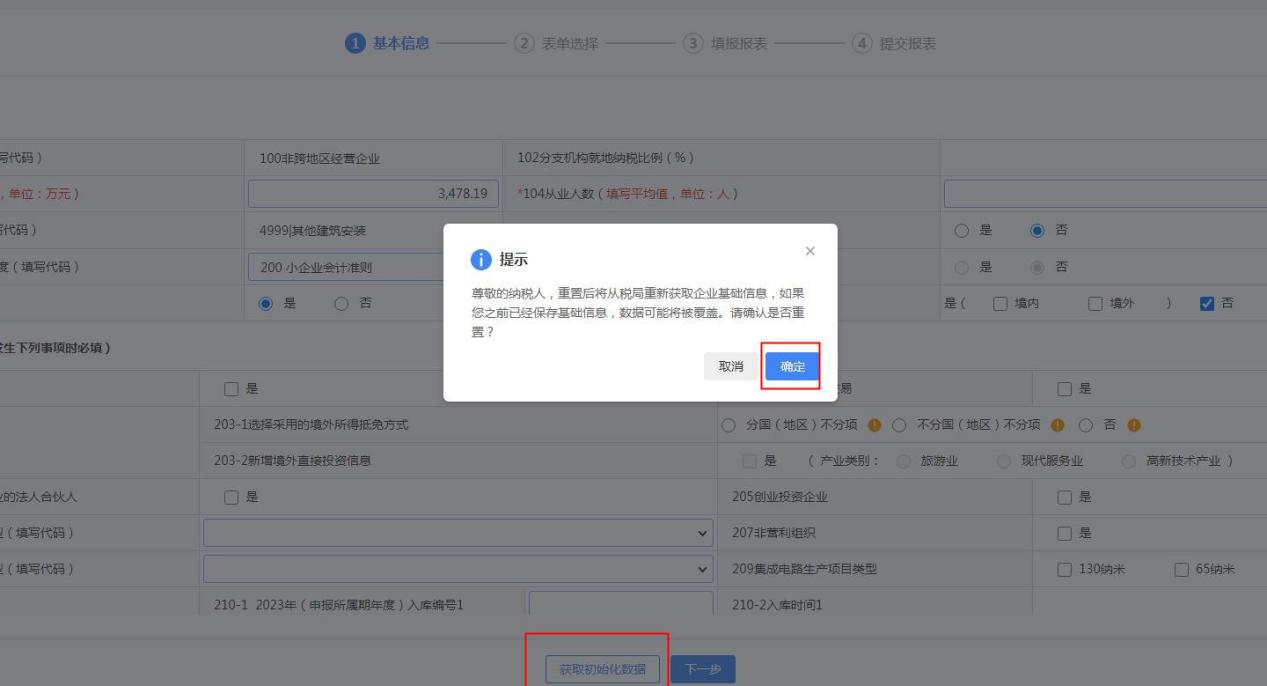Click the orange info icon after 分国(地区)不分项

(x=873, y=424)
